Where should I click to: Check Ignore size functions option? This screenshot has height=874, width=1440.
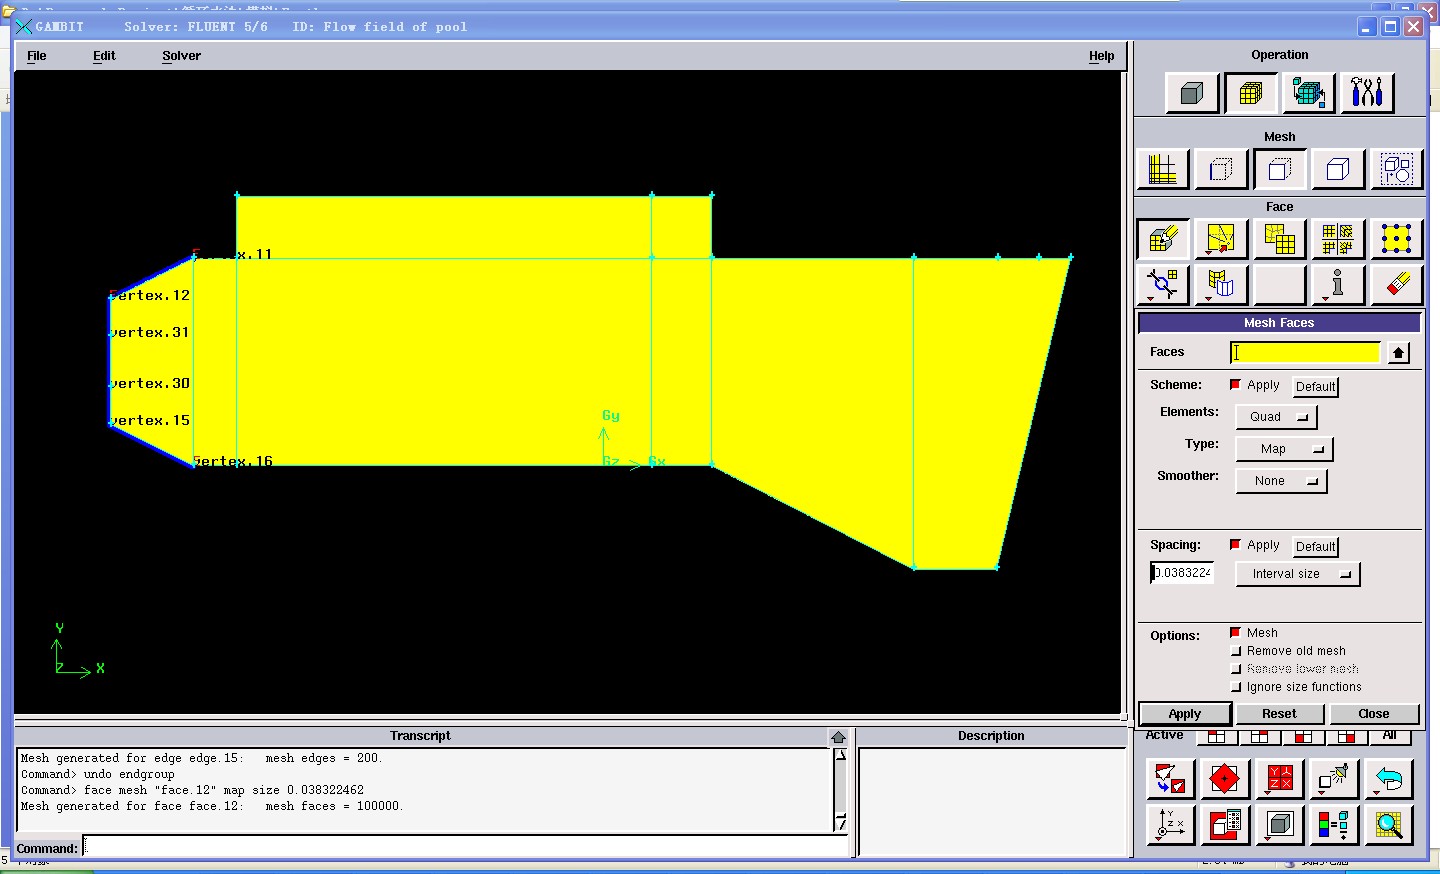1236,687
